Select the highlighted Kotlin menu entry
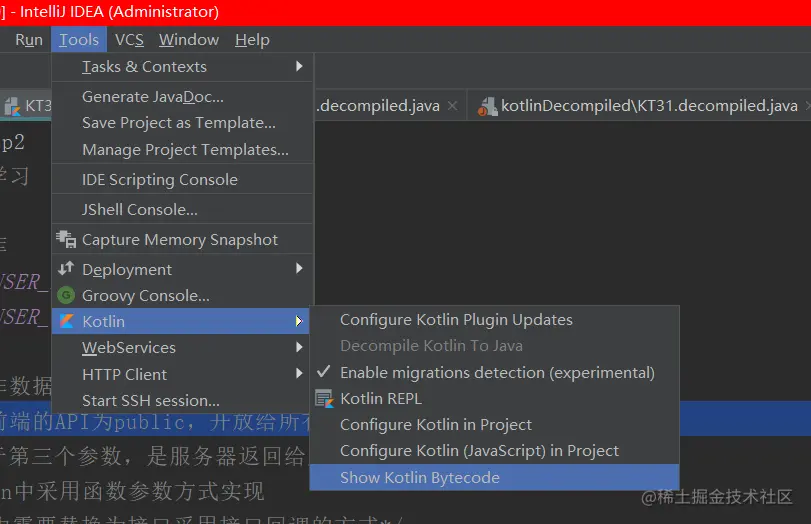Viewport: 811px width, 524px height. (x=181, y=321)
